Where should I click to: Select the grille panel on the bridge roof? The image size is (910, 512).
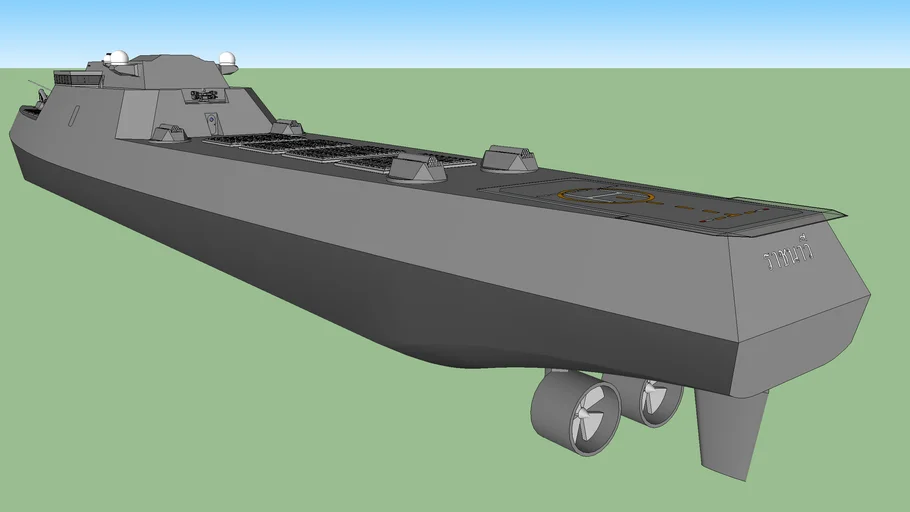point(68,77)
